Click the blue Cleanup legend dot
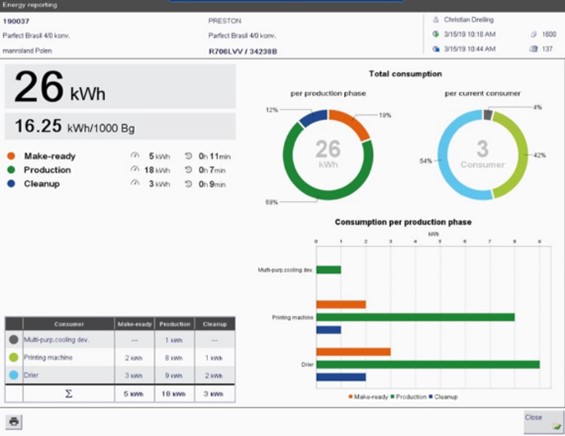The height and width of the screenshot is (436, 565). click(11, 184)
